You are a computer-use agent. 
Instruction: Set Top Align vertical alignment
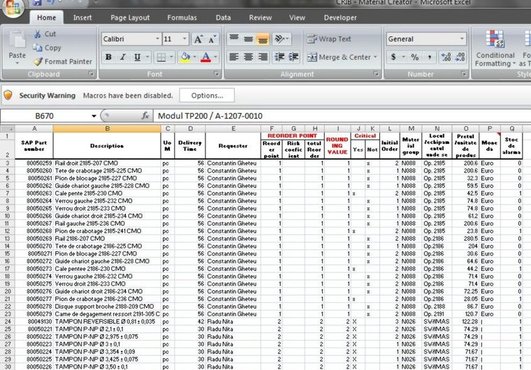pyautogui.click(x=234, y=39)
